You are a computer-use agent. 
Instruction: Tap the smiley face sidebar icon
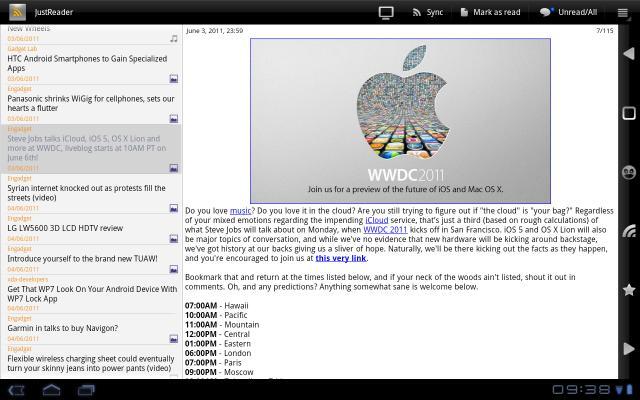point(629,173)
